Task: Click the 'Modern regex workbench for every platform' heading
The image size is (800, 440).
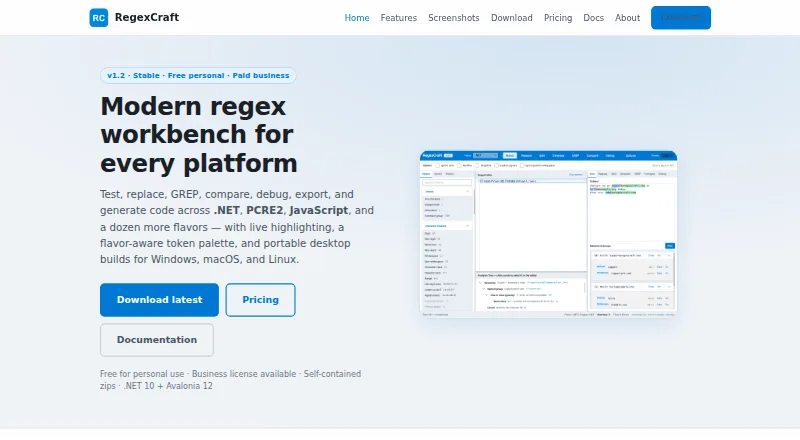Action: (x=199, y=135)
